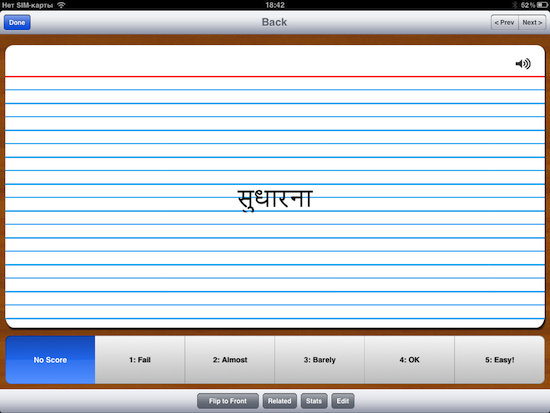Play audio with the speaker icon

pyautogui.click(x=523, y=64)
